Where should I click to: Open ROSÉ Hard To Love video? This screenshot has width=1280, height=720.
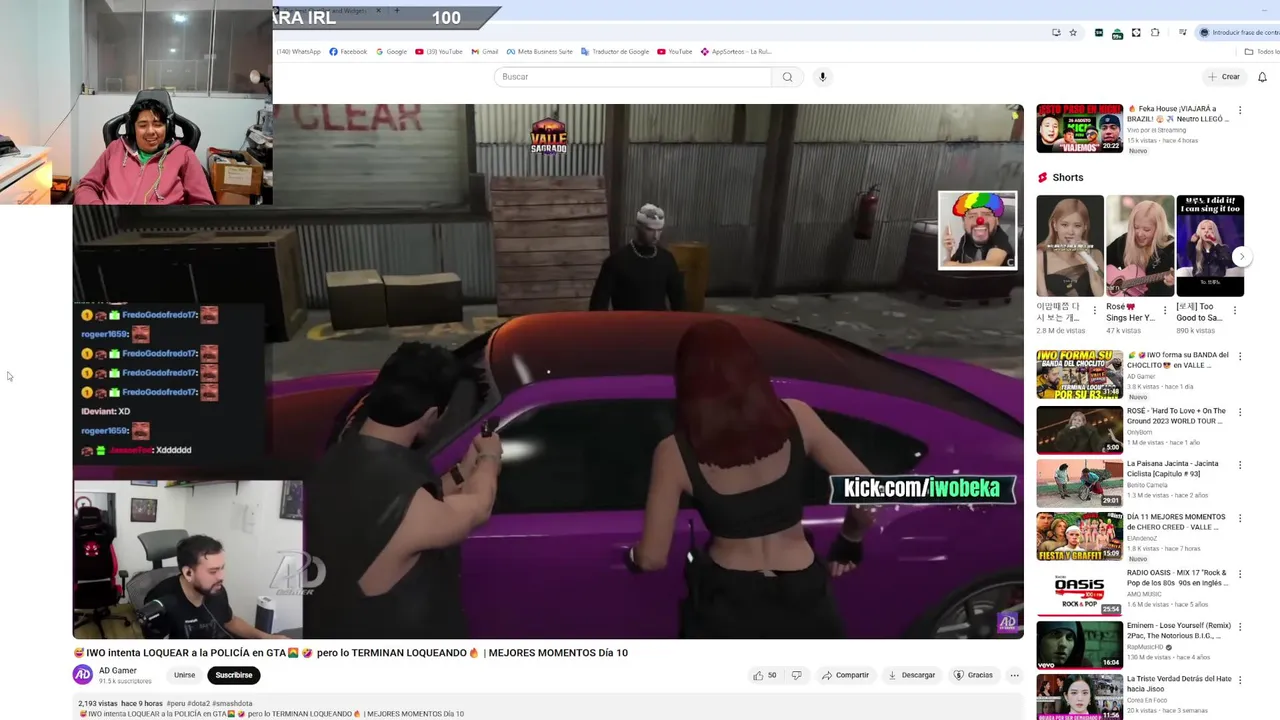(x=1079, y=430)
